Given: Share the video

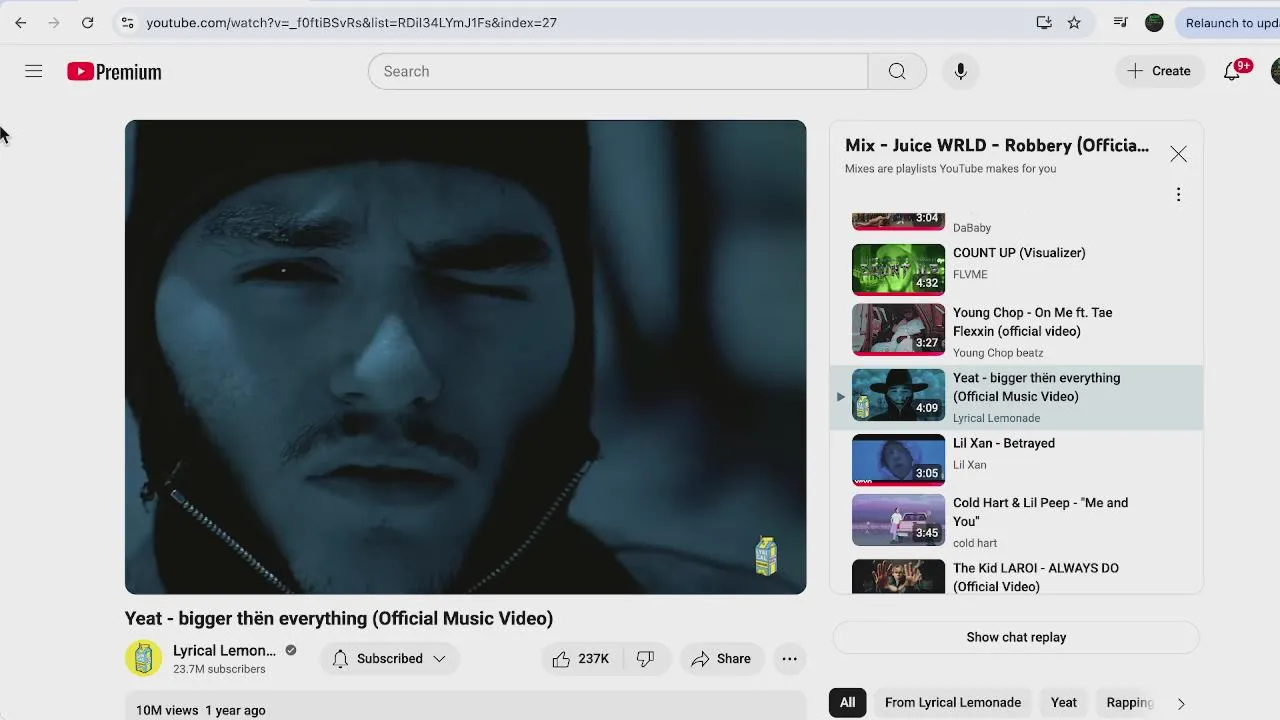Looking at the screenshot, I should point(721,658).
